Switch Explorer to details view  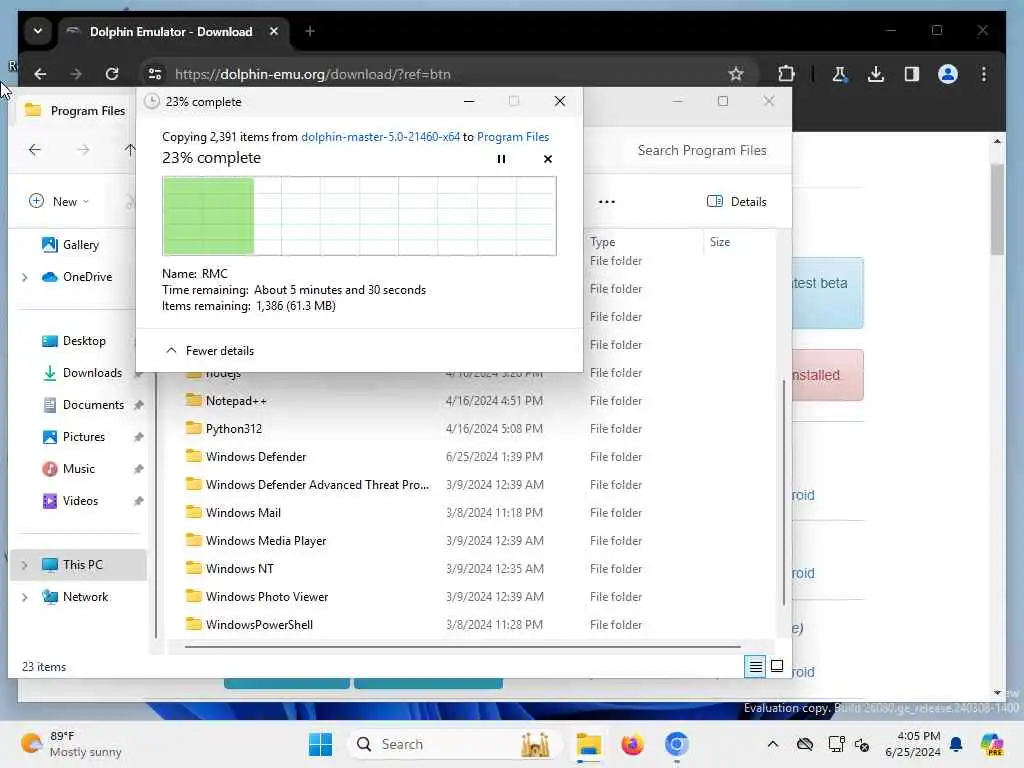point(755,666)
